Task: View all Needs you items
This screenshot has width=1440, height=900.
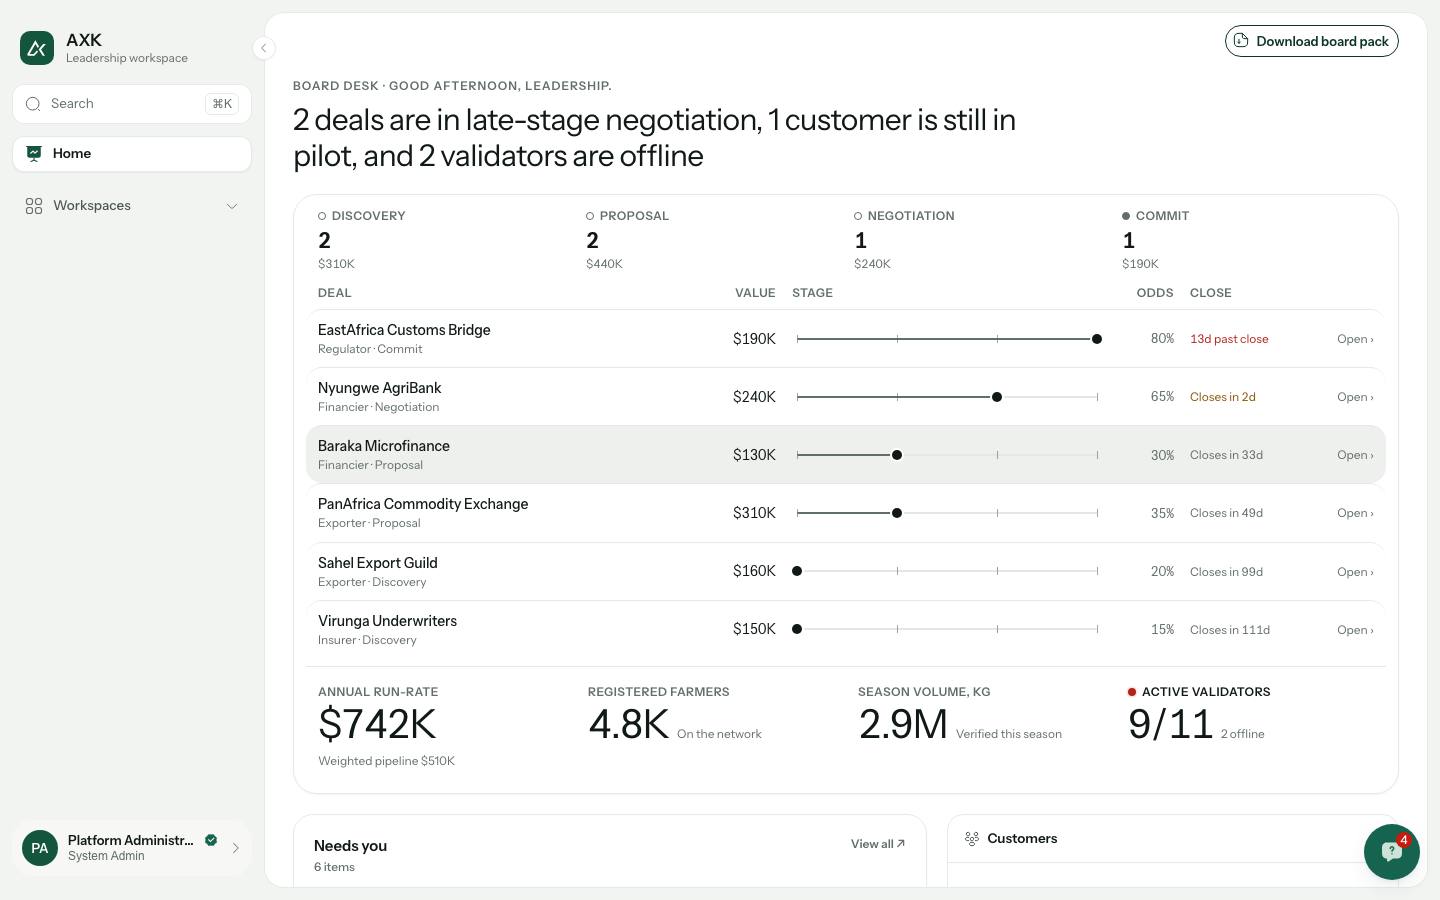Action: pyautogui.click(x=878, y=844)
